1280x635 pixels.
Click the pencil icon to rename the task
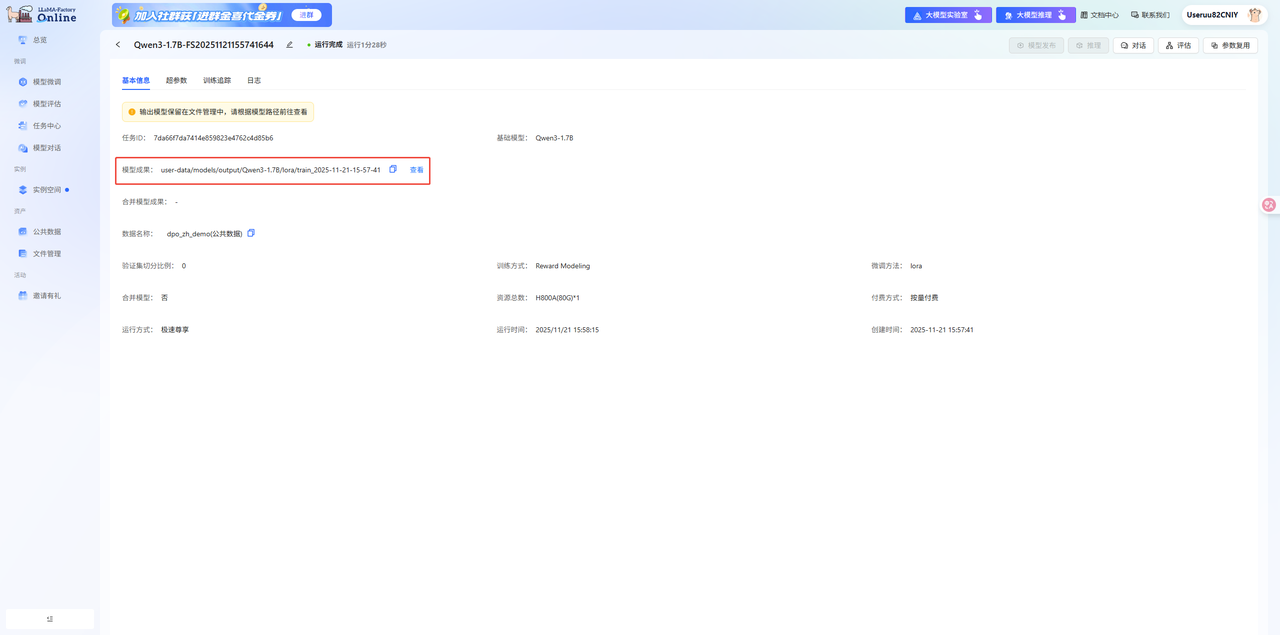290,45
